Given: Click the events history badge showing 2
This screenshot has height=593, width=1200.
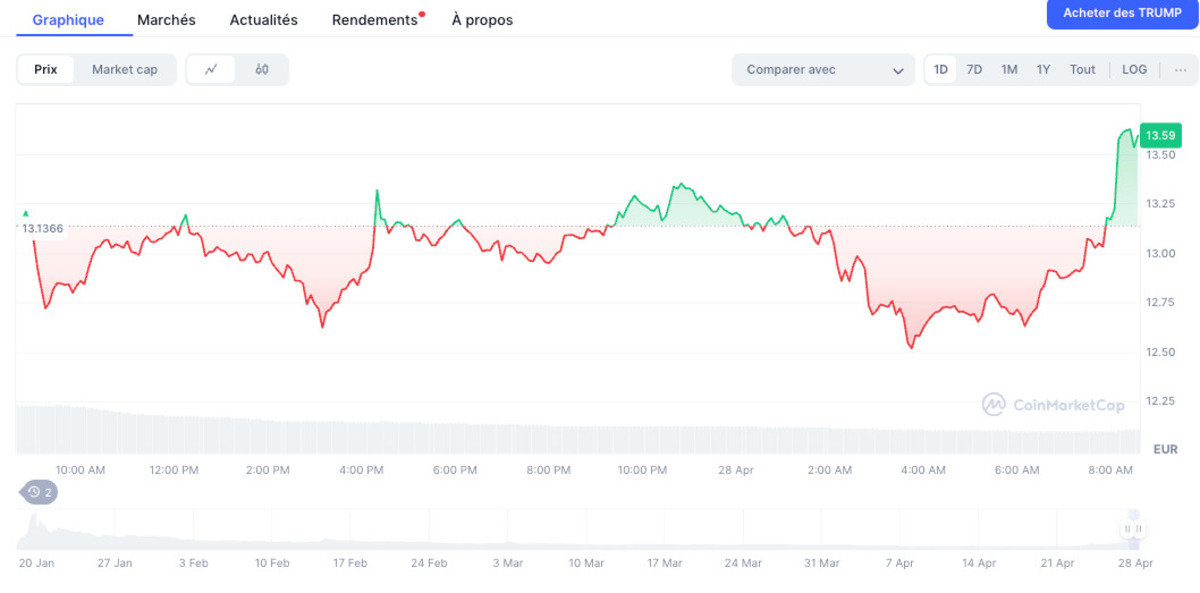Looking at the screenshot, I should pyautogui.click(x=40, y=492).
